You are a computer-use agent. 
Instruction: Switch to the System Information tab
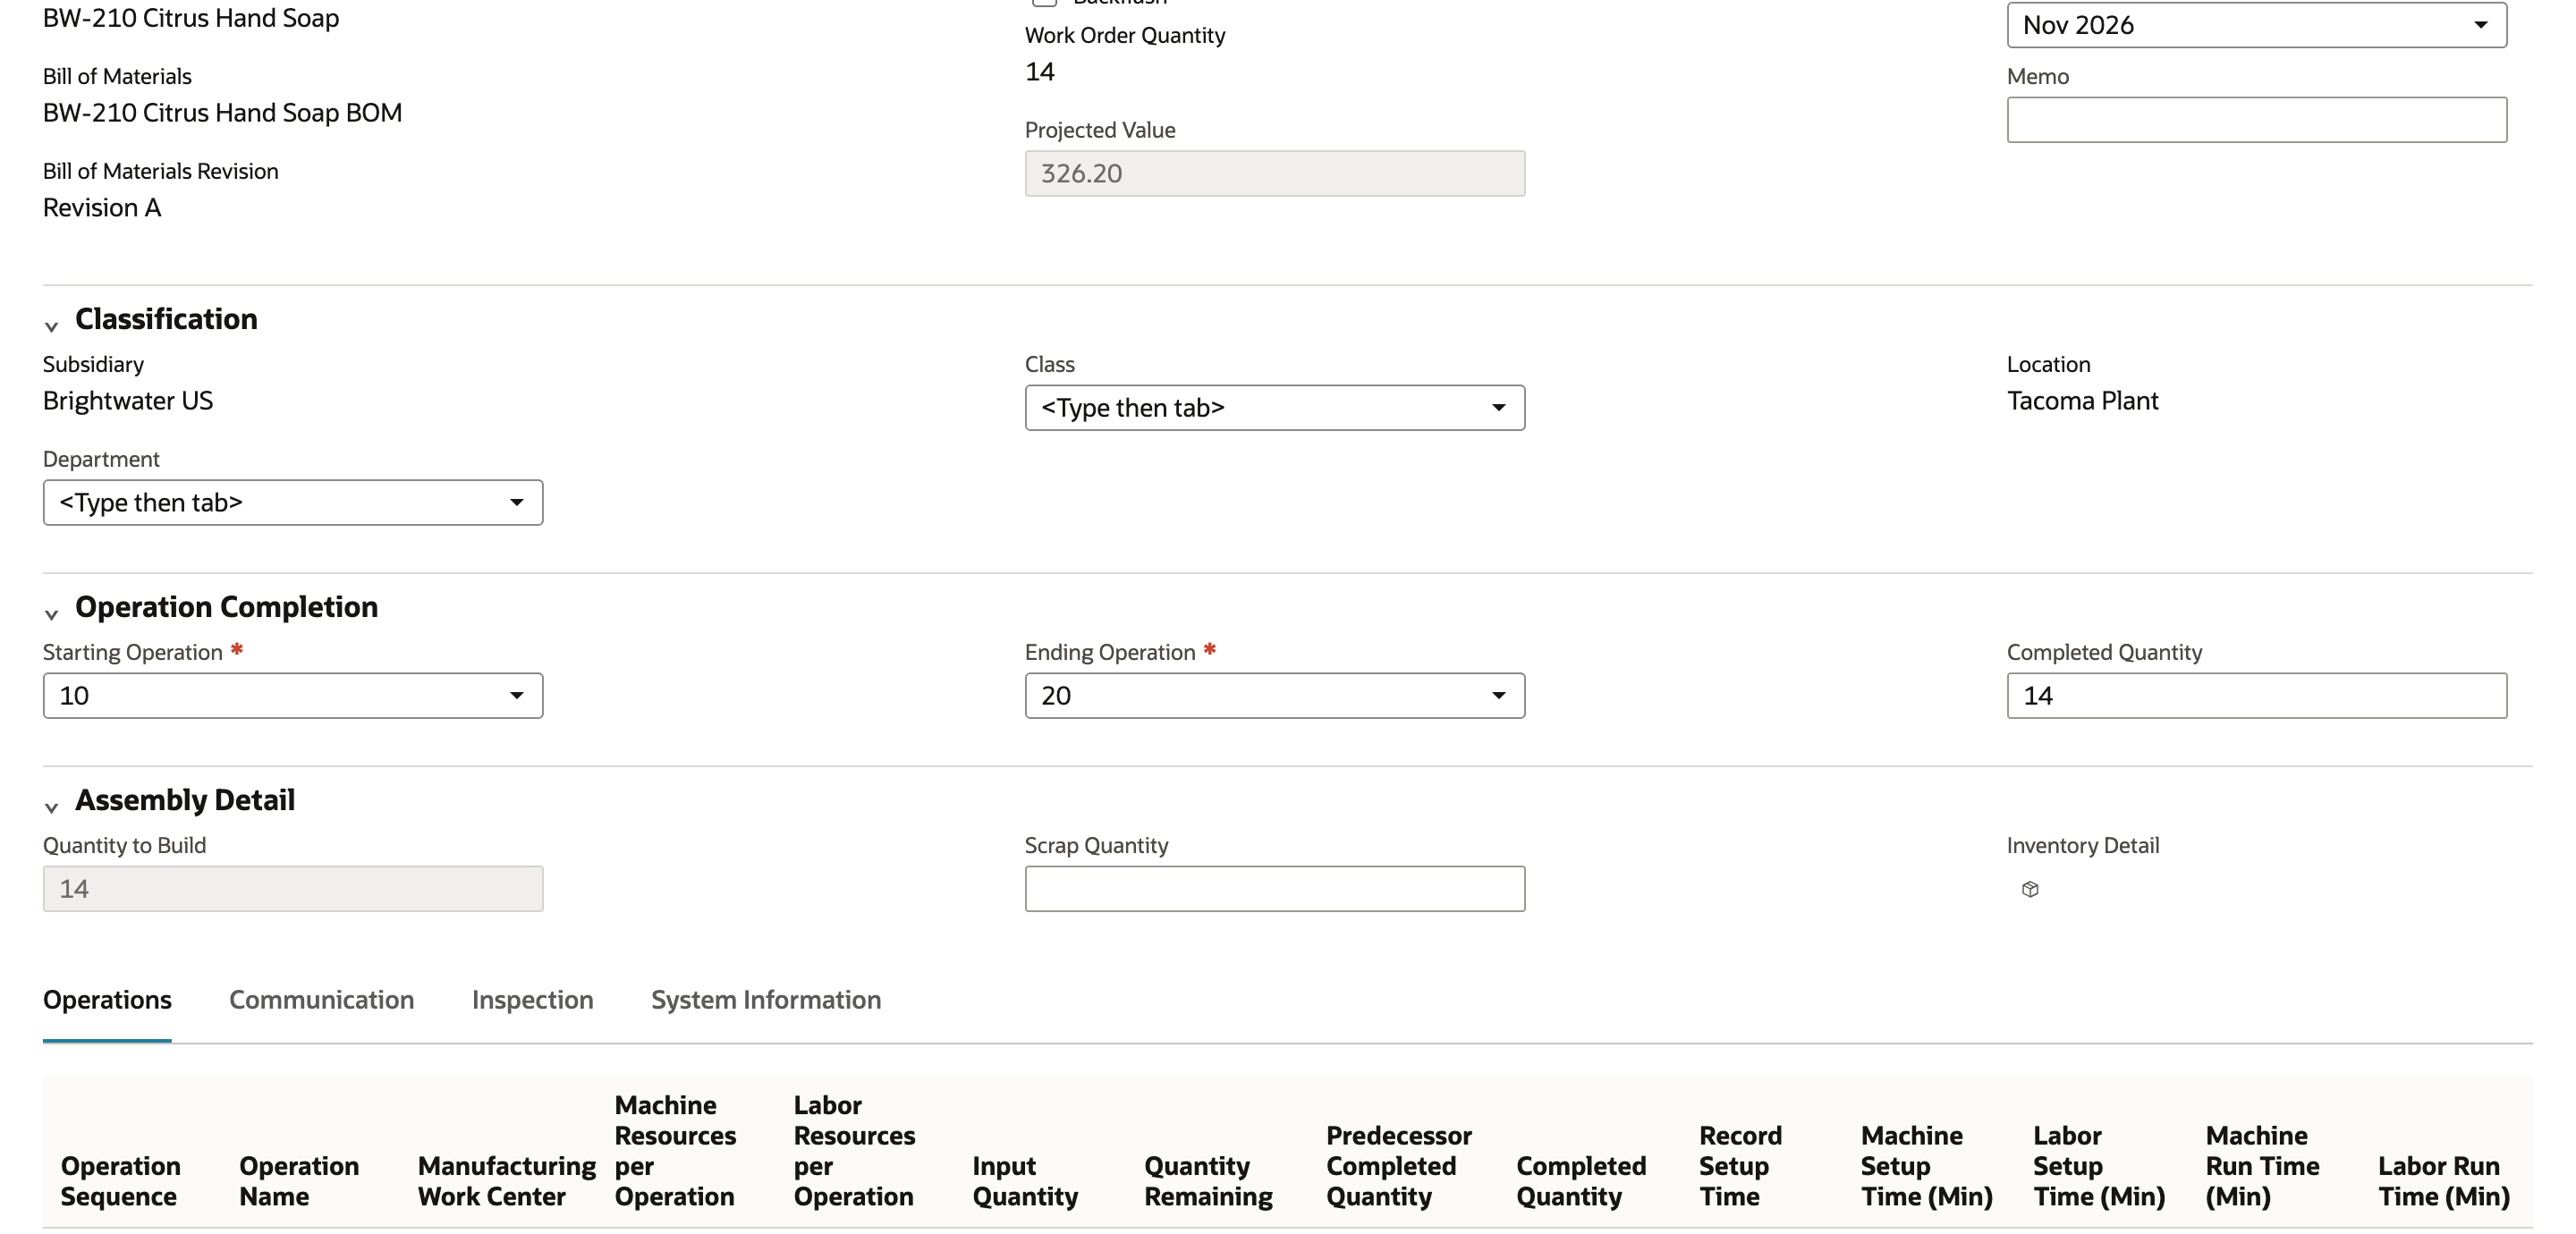[x=766, y=1000]
